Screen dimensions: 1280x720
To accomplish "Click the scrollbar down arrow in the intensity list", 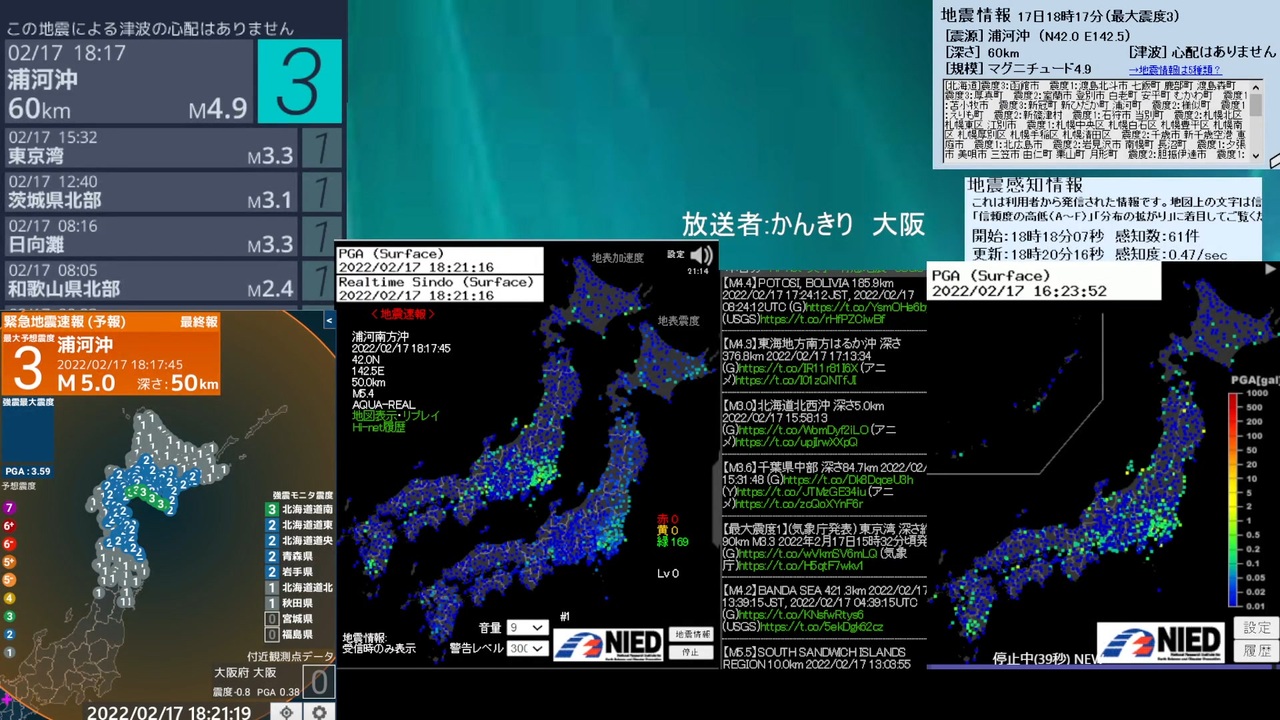I will [1256, 155].
